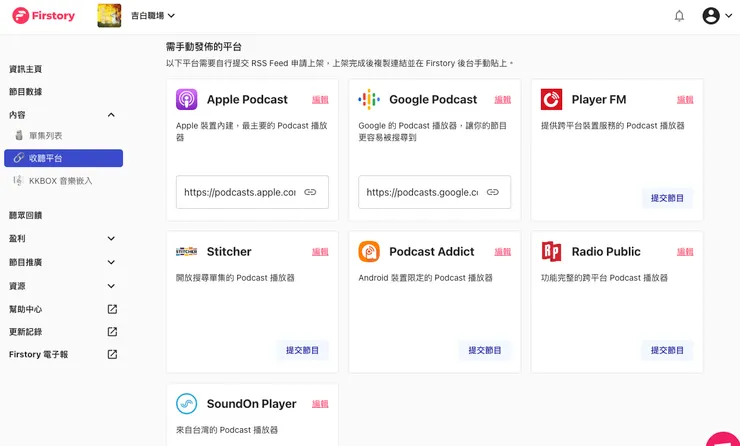The height and width of the screenshot is (446, 740).
Task: Click the external link icon beside Firstory 電子報
Action: 112,354
